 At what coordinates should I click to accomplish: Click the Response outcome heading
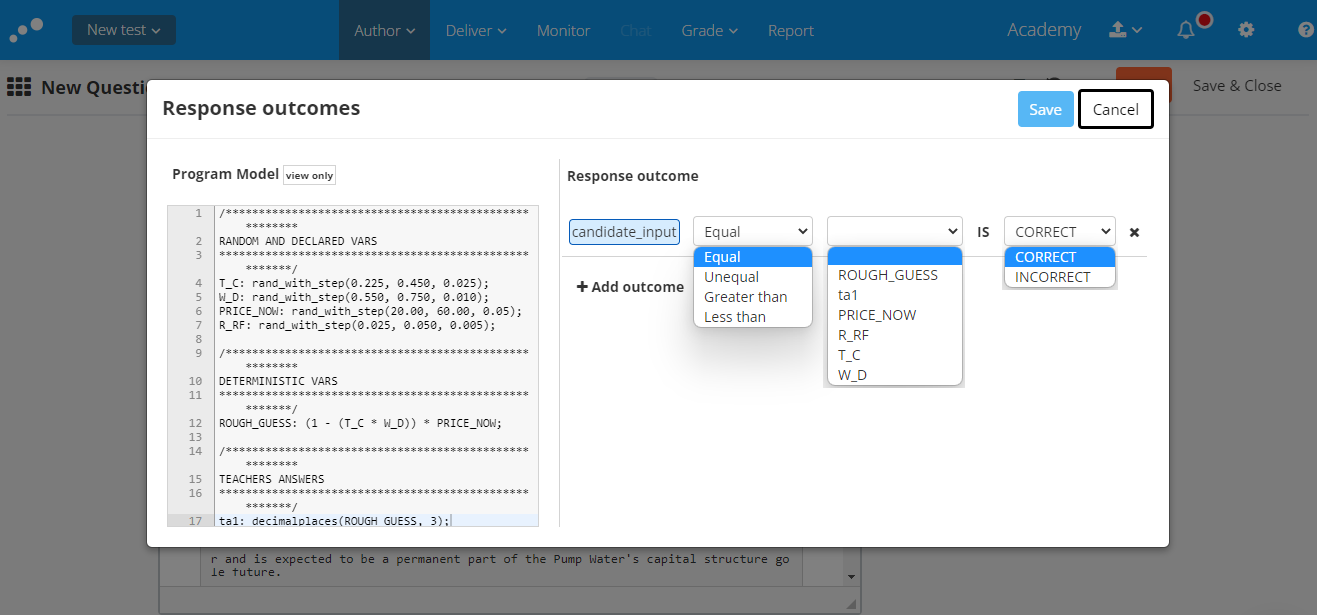(633, 176)
